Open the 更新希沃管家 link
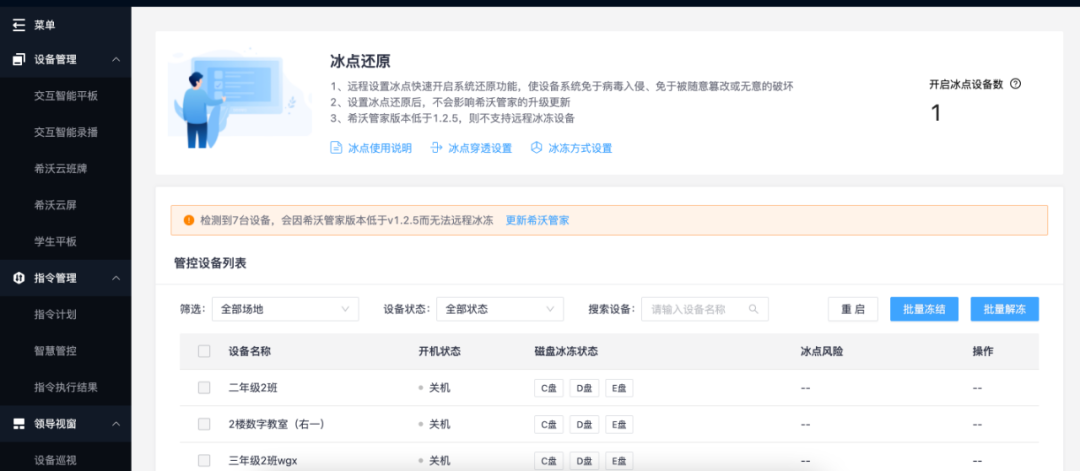This screenshot has width=1080, height=471. click(537, 220)
